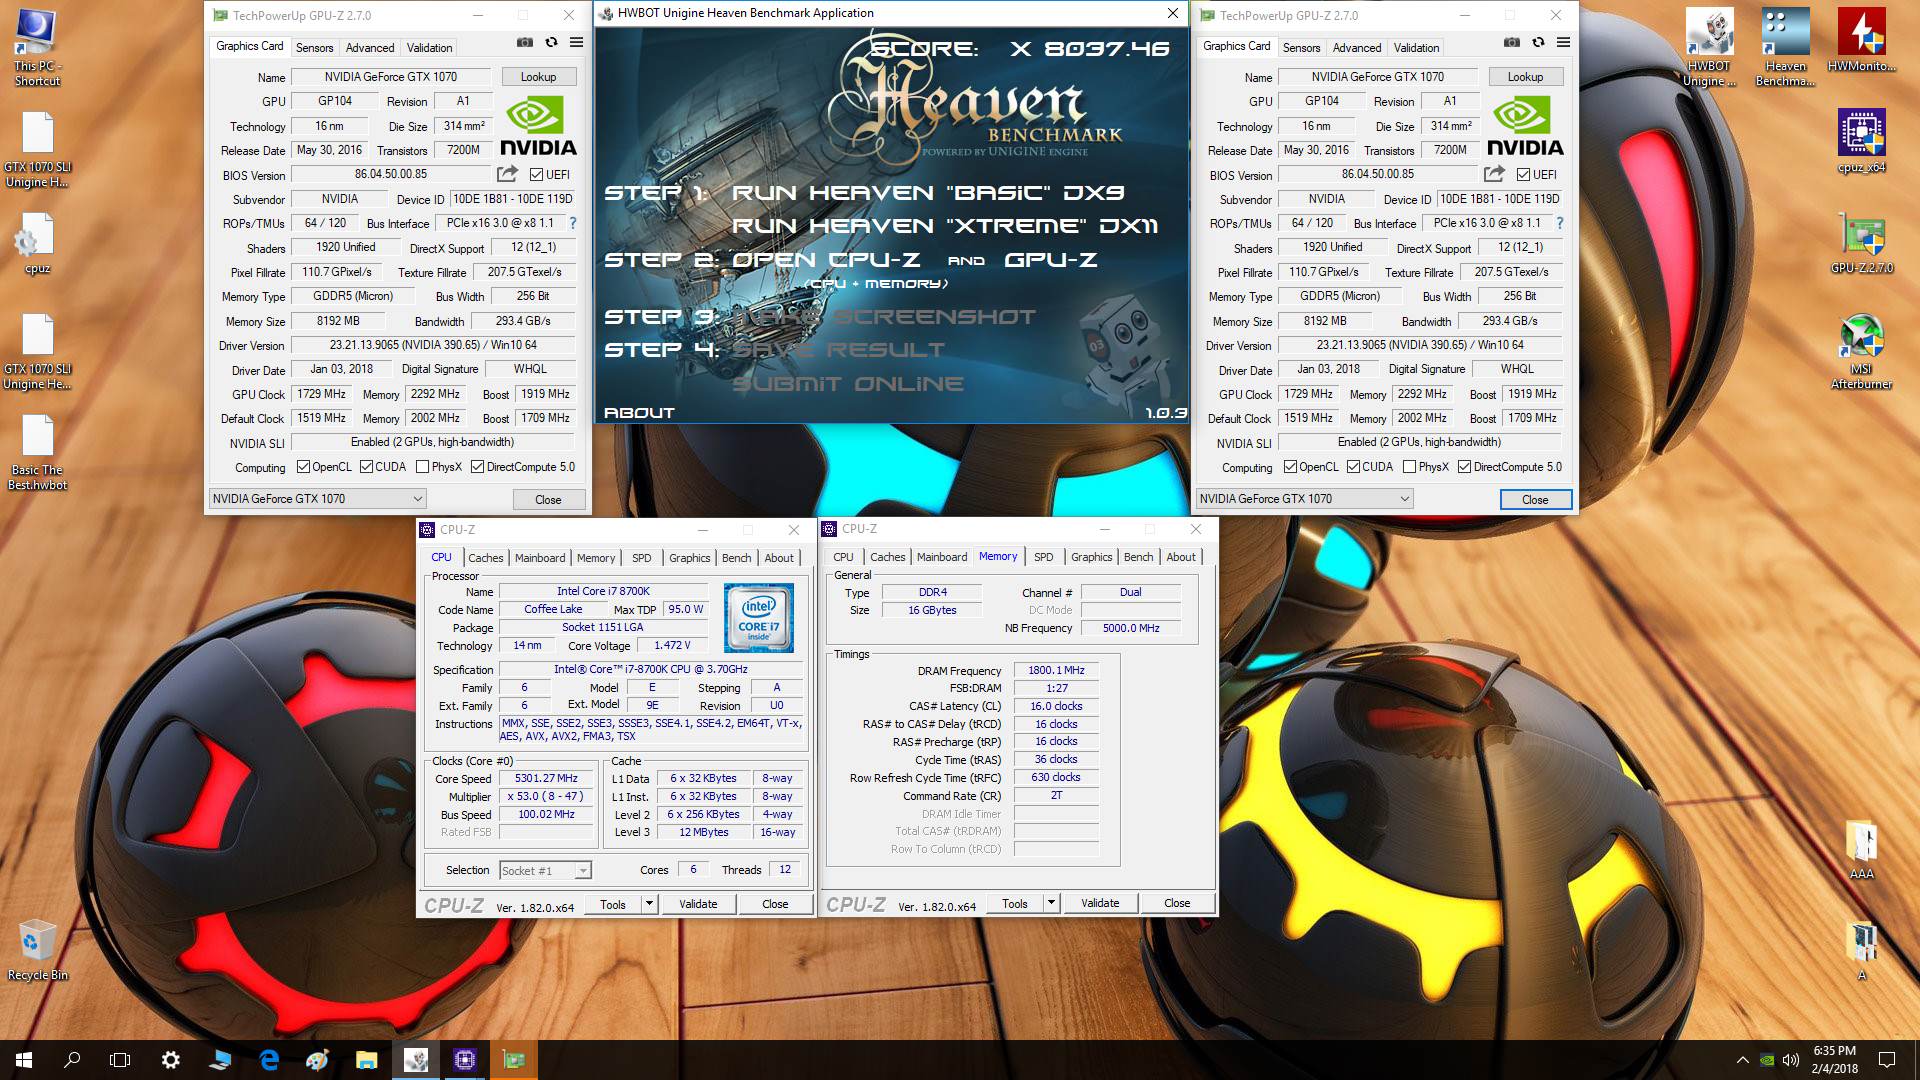Open the hamburger menu in right GPU-Z window
1920x1080 pixels.
1564,43
